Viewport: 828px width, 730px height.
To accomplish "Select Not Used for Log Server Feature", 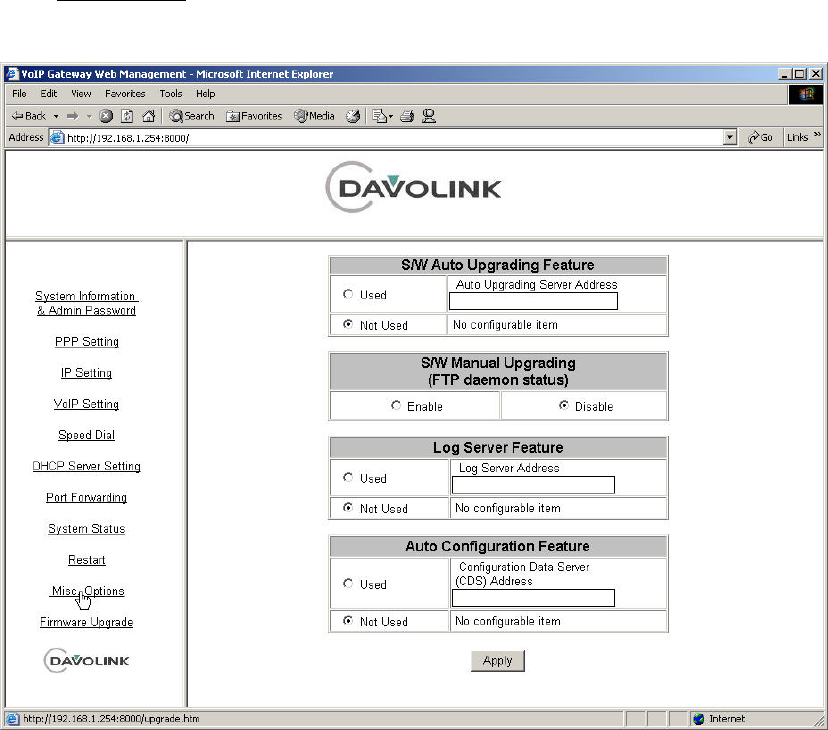I will 348,508.
